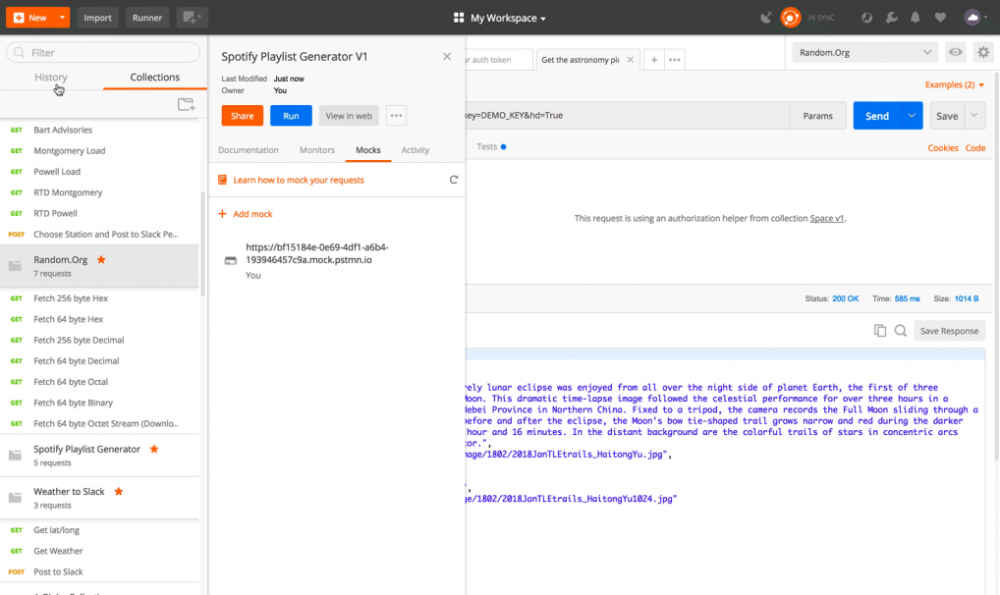Toggle the star on Spotify Playlist Generator

154,449
